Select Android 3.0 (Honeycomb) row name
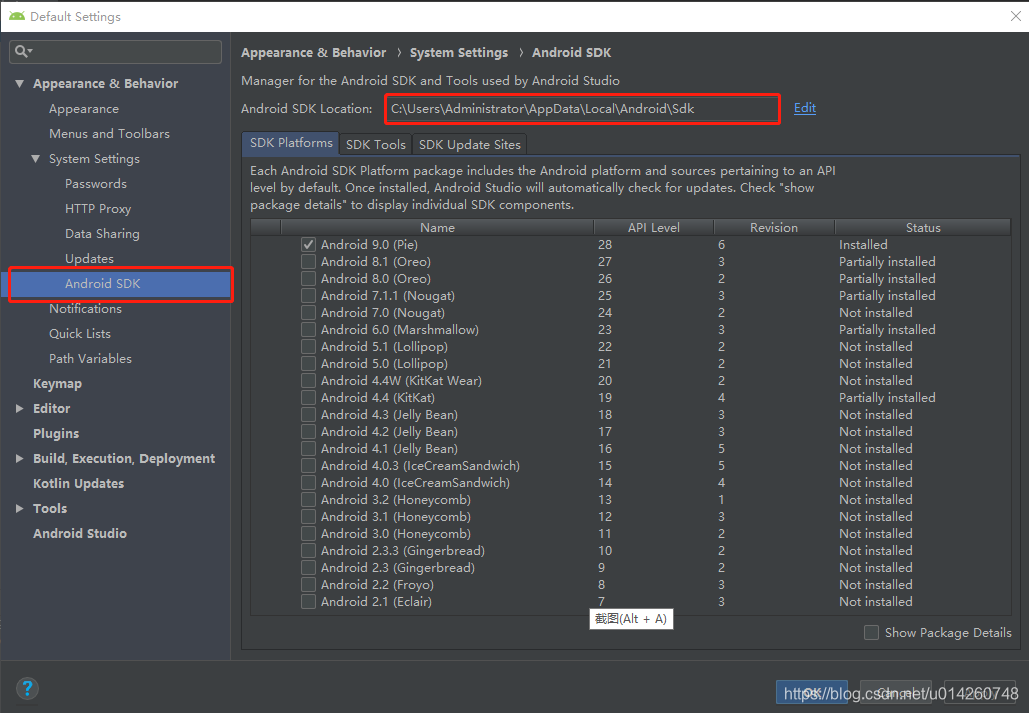The width and height of the screenshot is (1029, 713). pyautogui.click(x=396, y=534)
